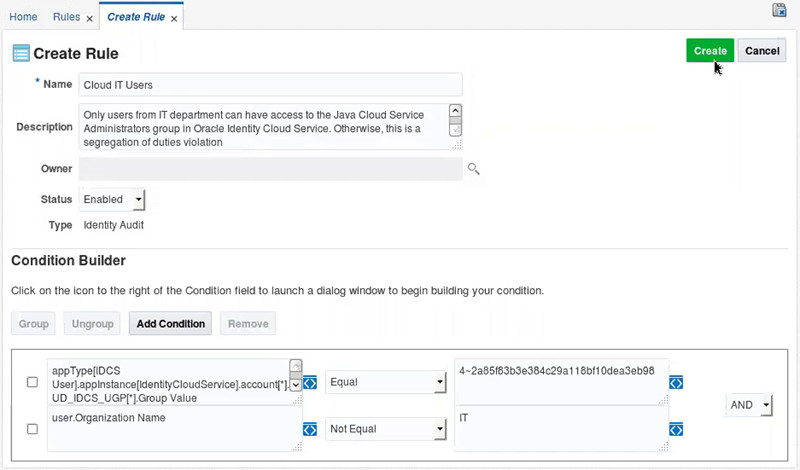Switch to the Rules tab
The image size is (800, 470).
tap(65, 18)
